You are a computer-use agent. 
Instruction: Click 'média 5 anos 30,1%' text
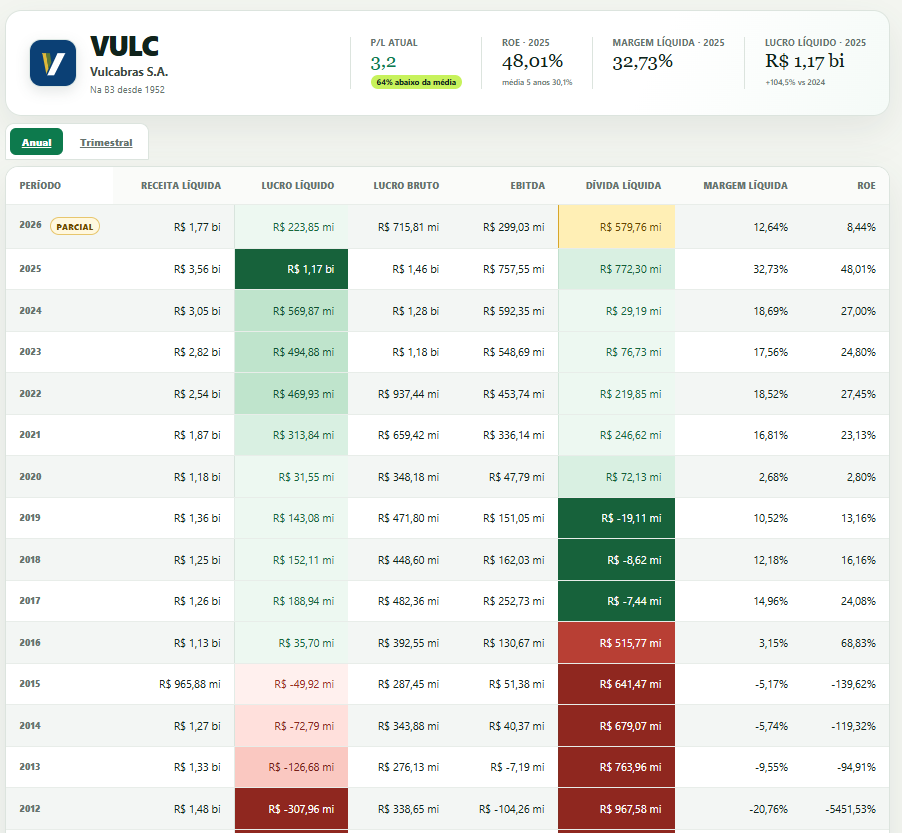tap(537, 82)
